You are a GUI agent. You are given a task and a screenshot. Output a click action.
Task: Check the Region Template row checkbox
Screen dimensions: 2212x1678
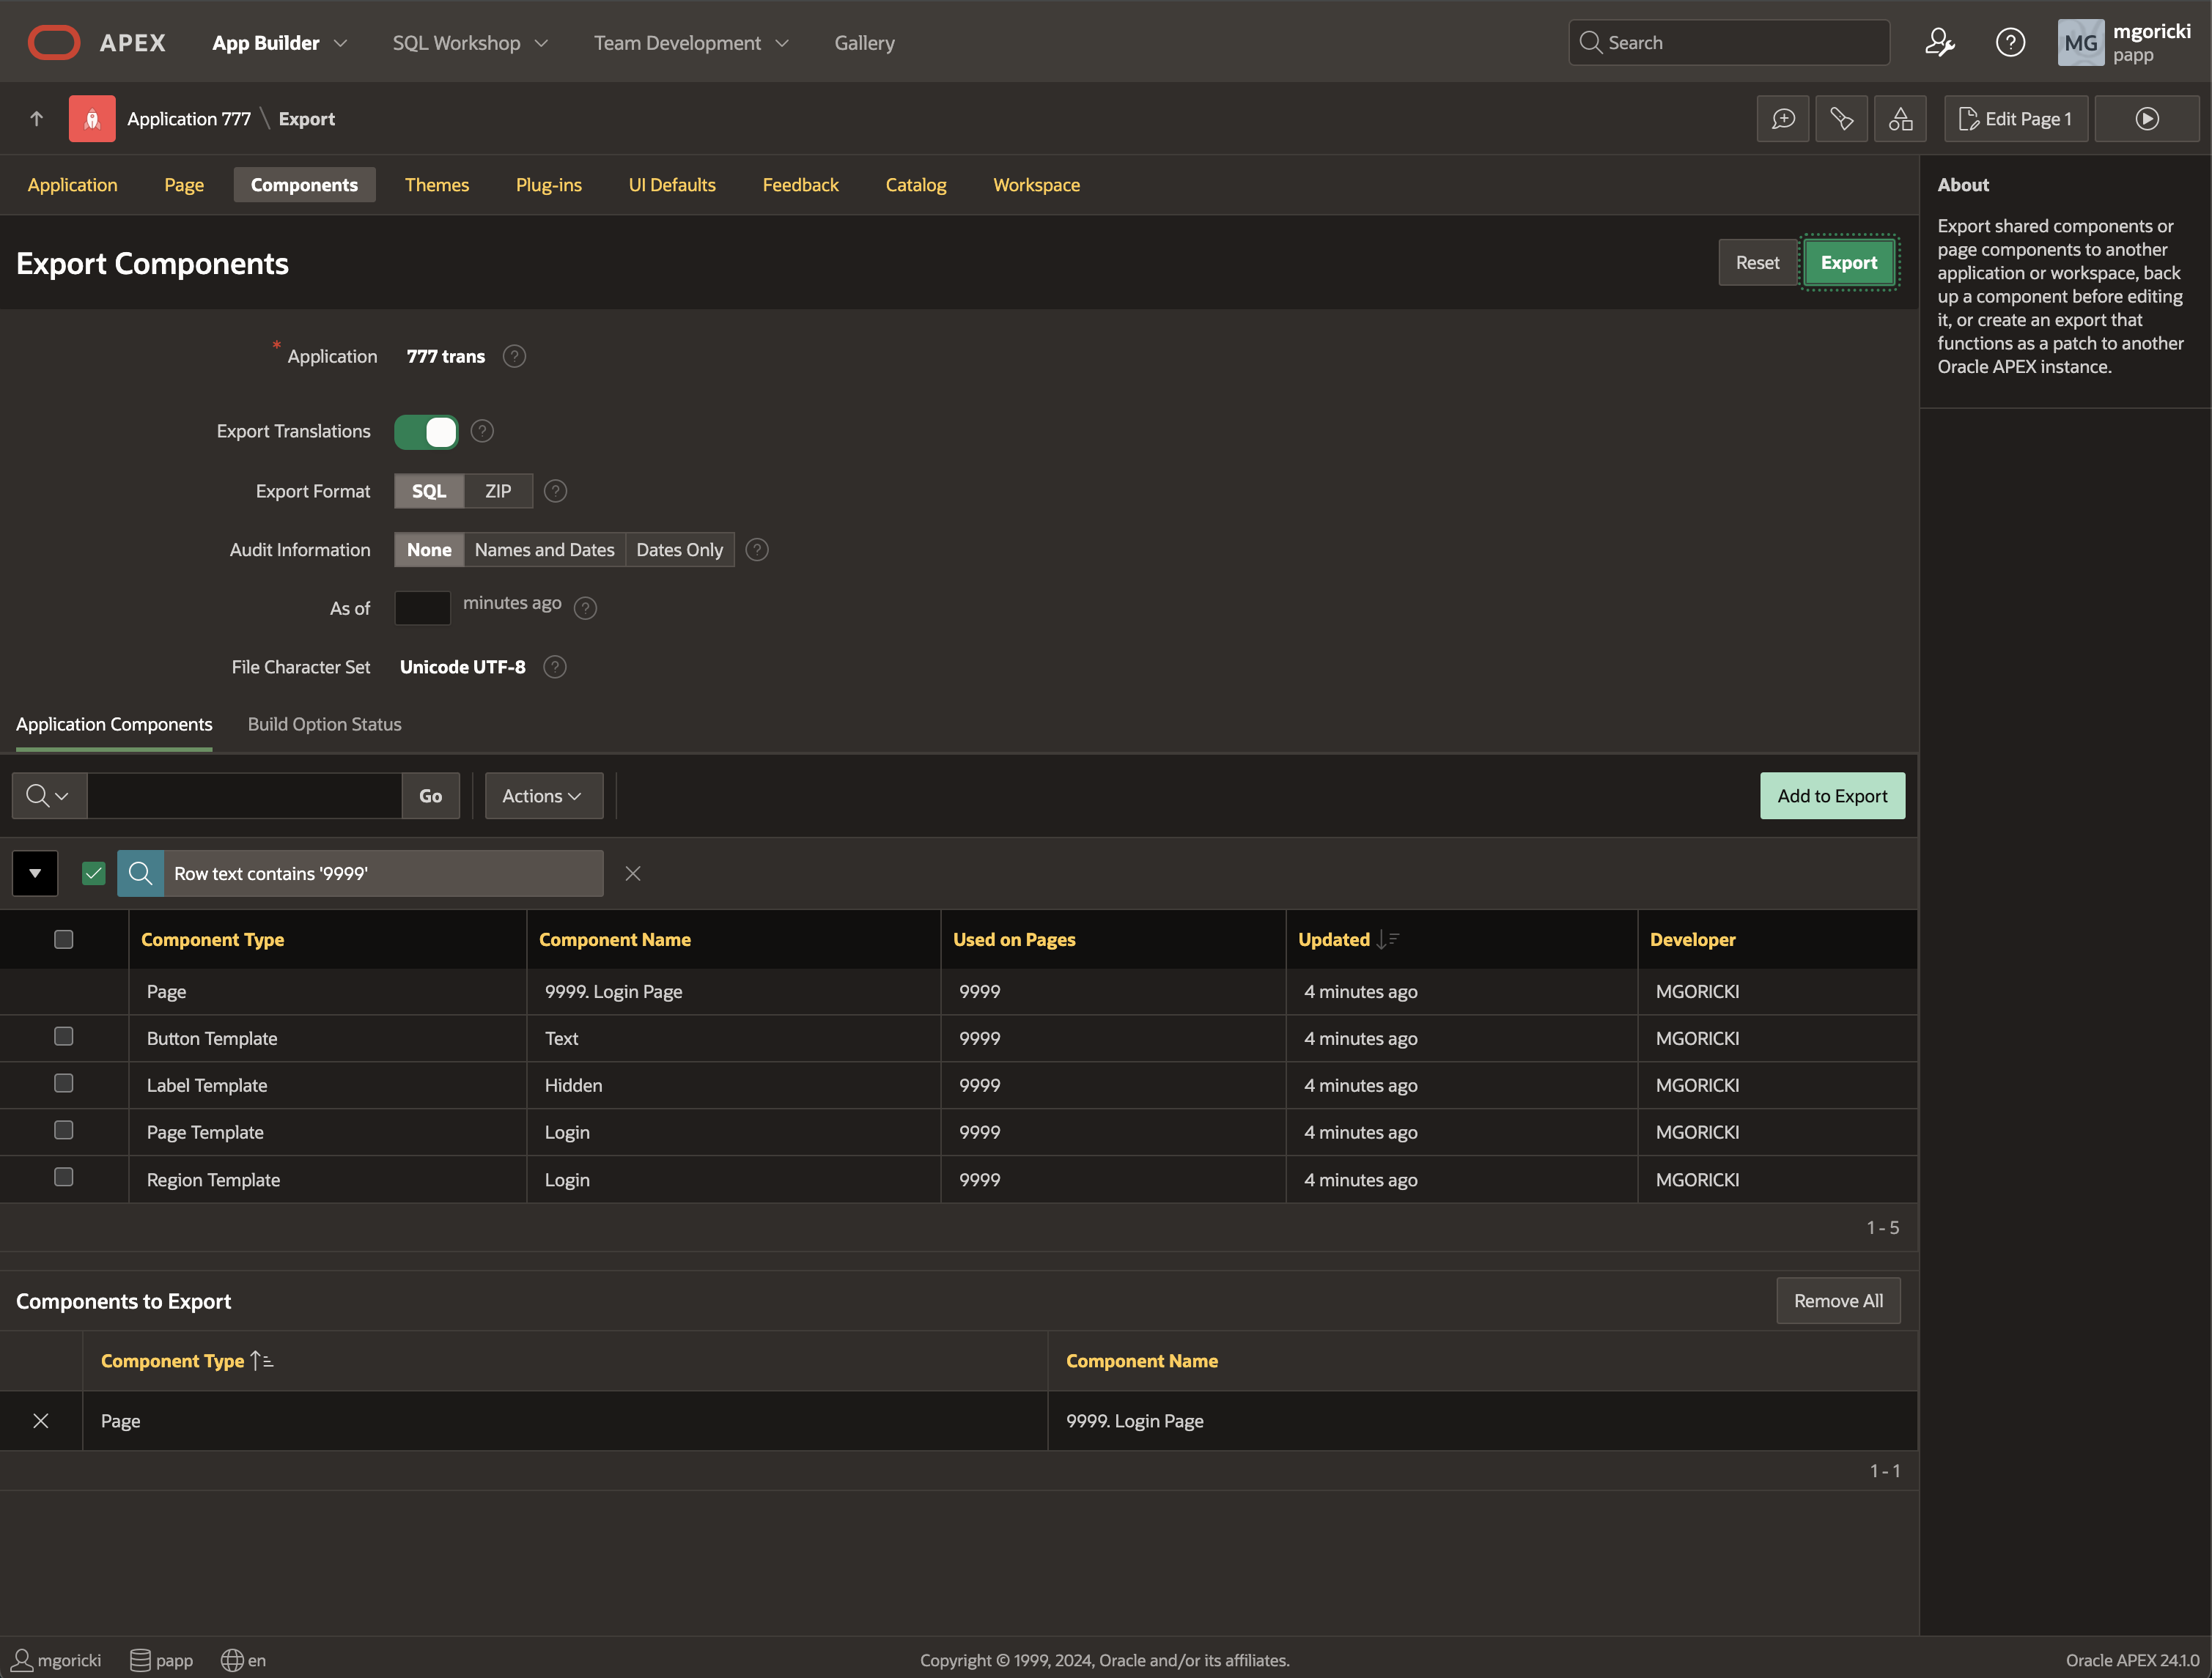(x=64, y=1177)
